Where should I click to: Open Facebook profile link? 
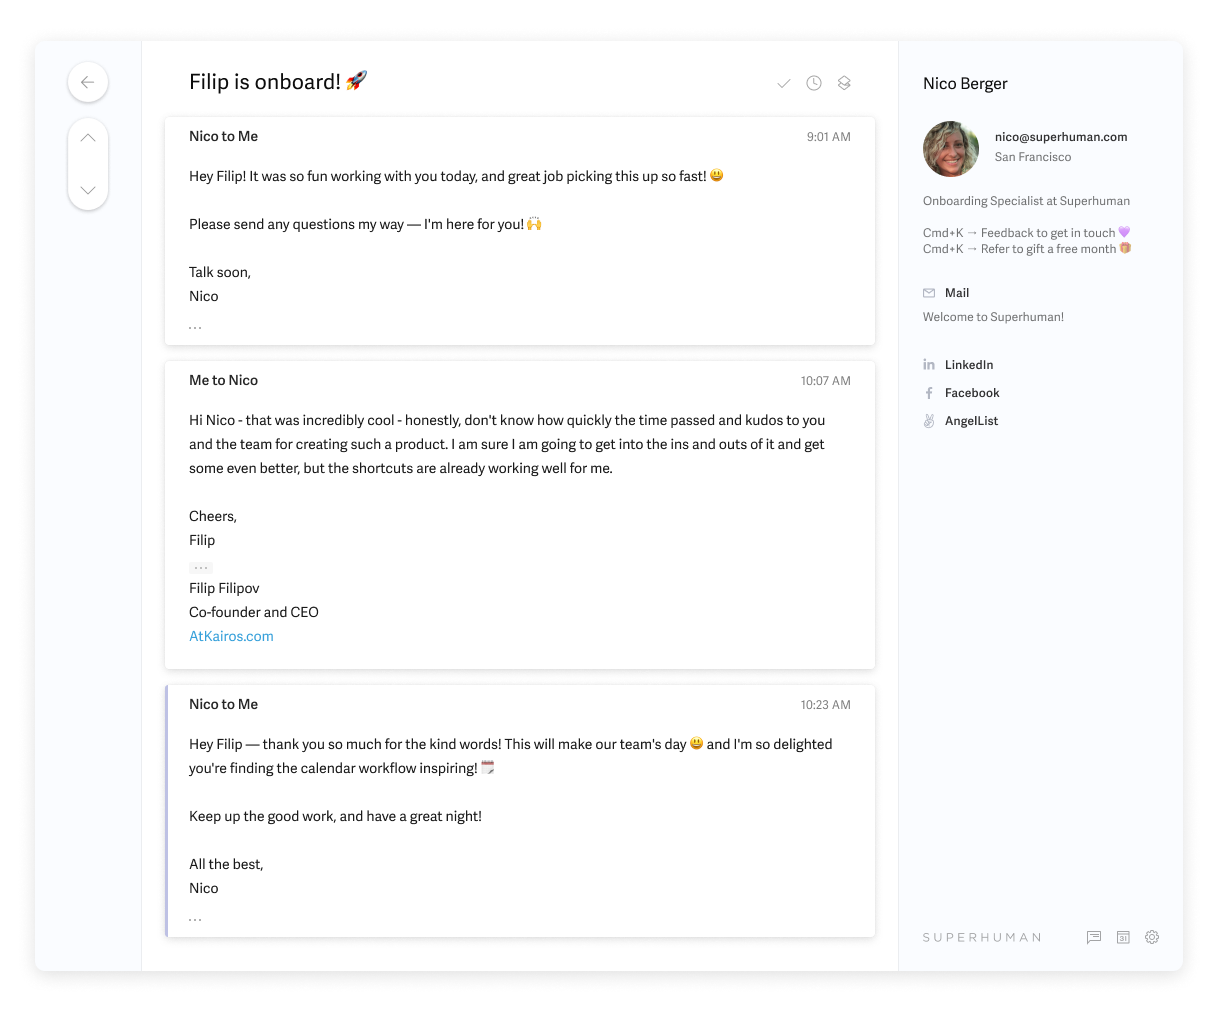pyautogui.click(x=972, y=393)
